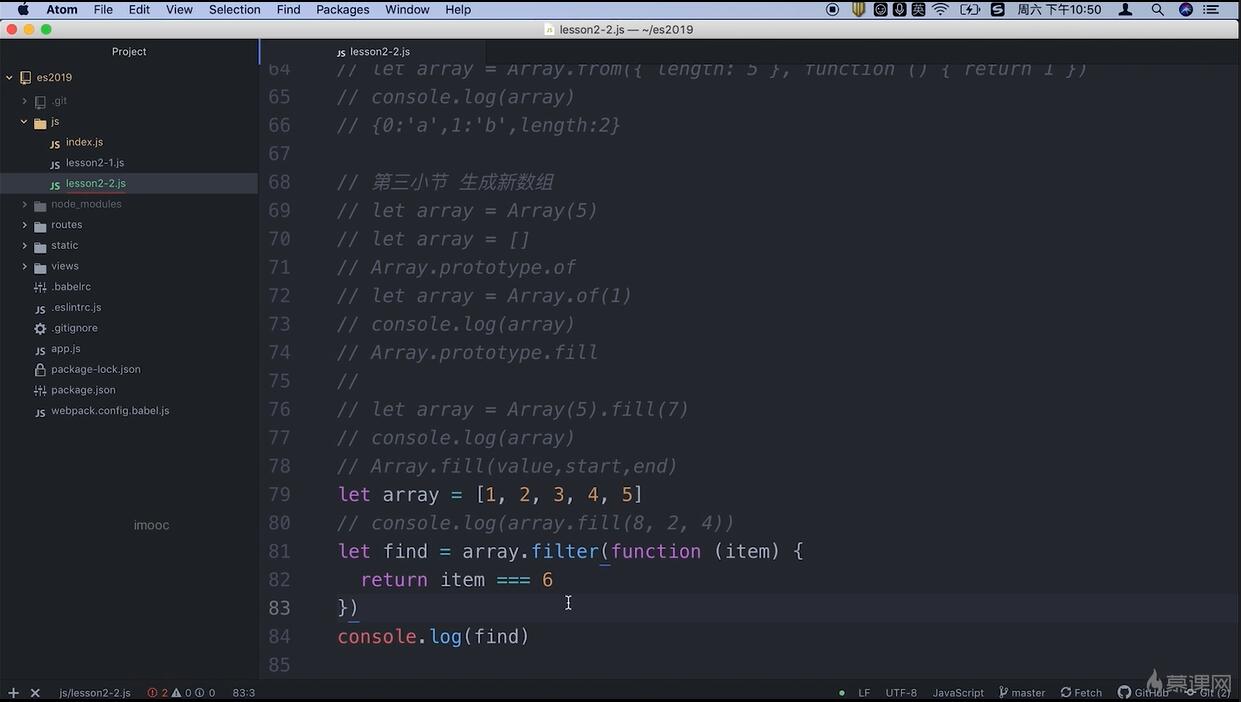Click the X icon in status bar

click(x=35, y=693)
